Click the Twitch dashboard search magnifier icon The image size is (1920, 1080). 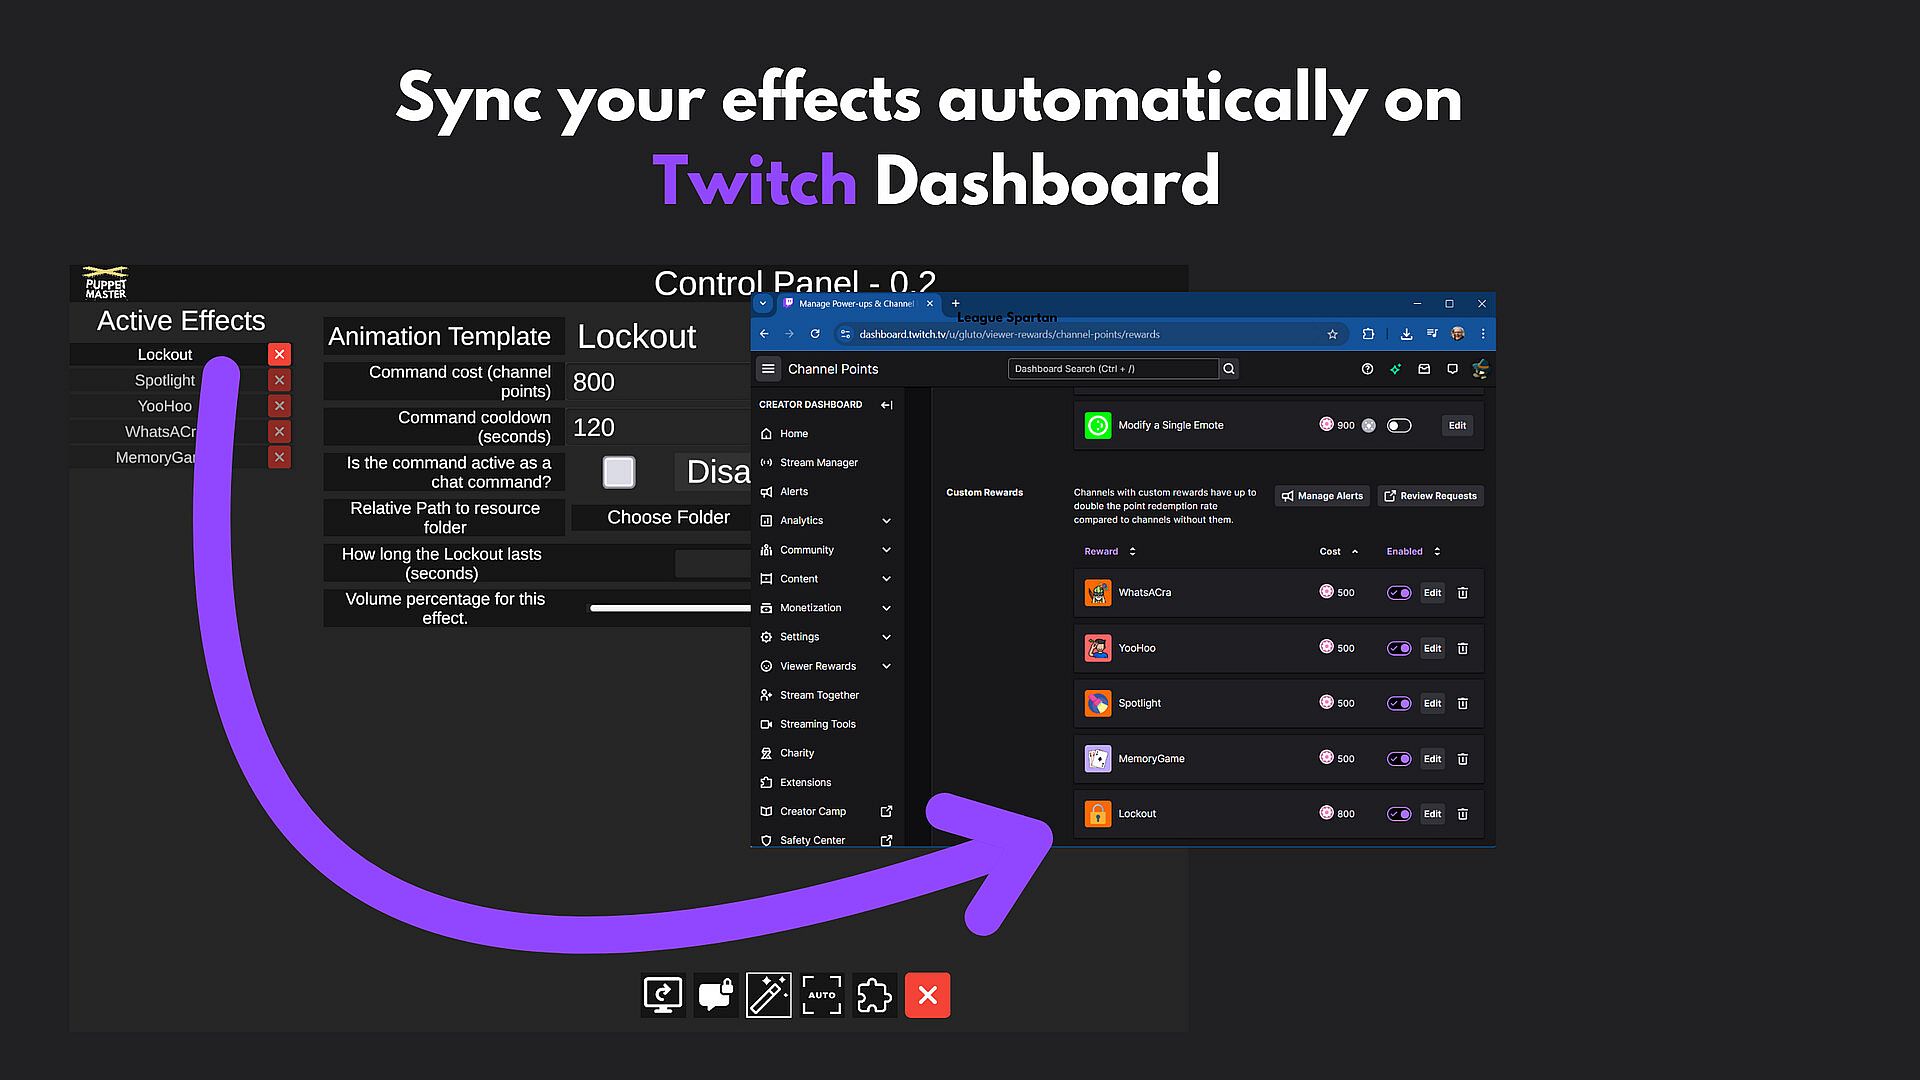(x=1229, y=369)
